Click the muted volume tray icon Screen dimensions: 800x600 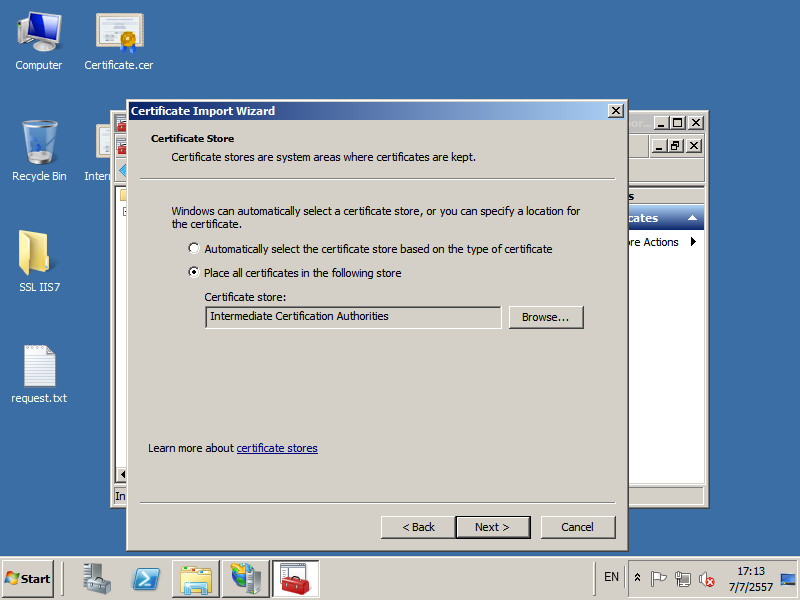(707, 578)
